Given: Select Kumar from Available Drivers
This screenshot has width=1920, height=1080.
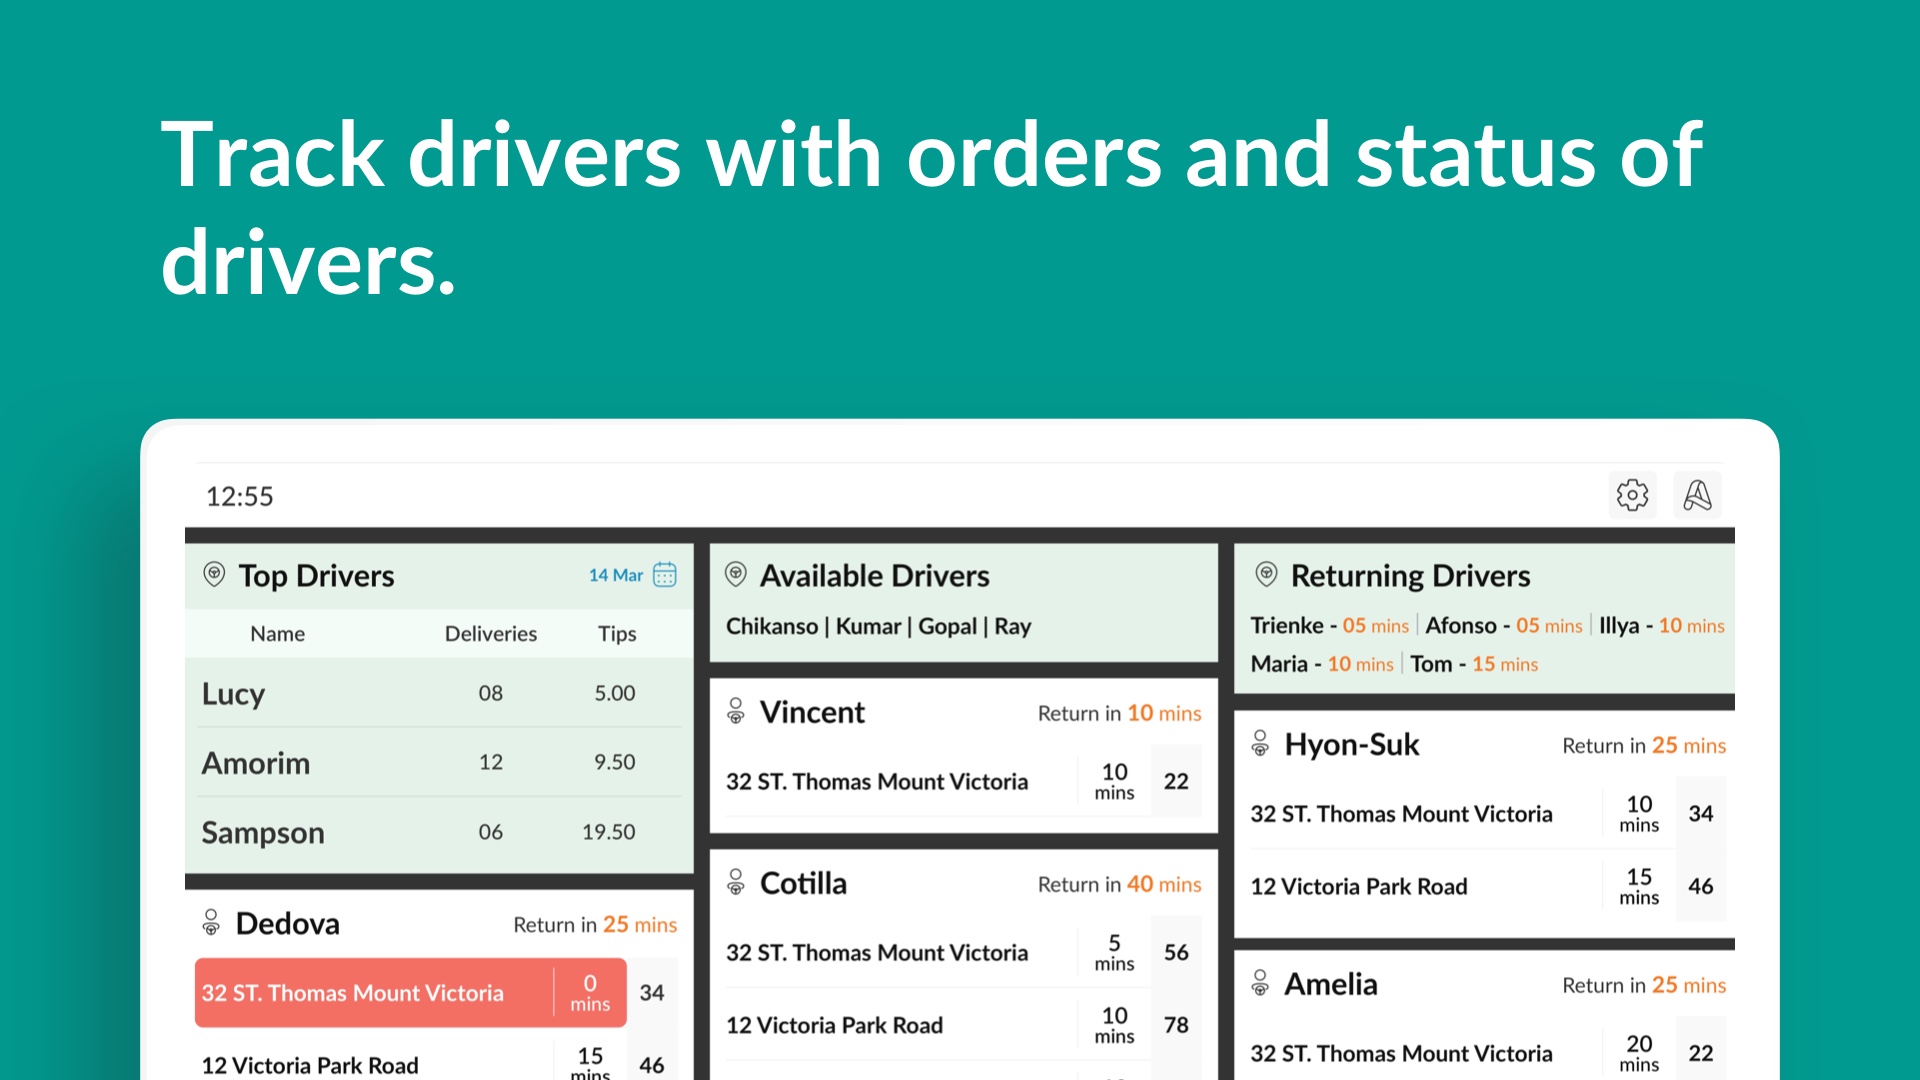Looking at the screenshot, I should [870, 626].
